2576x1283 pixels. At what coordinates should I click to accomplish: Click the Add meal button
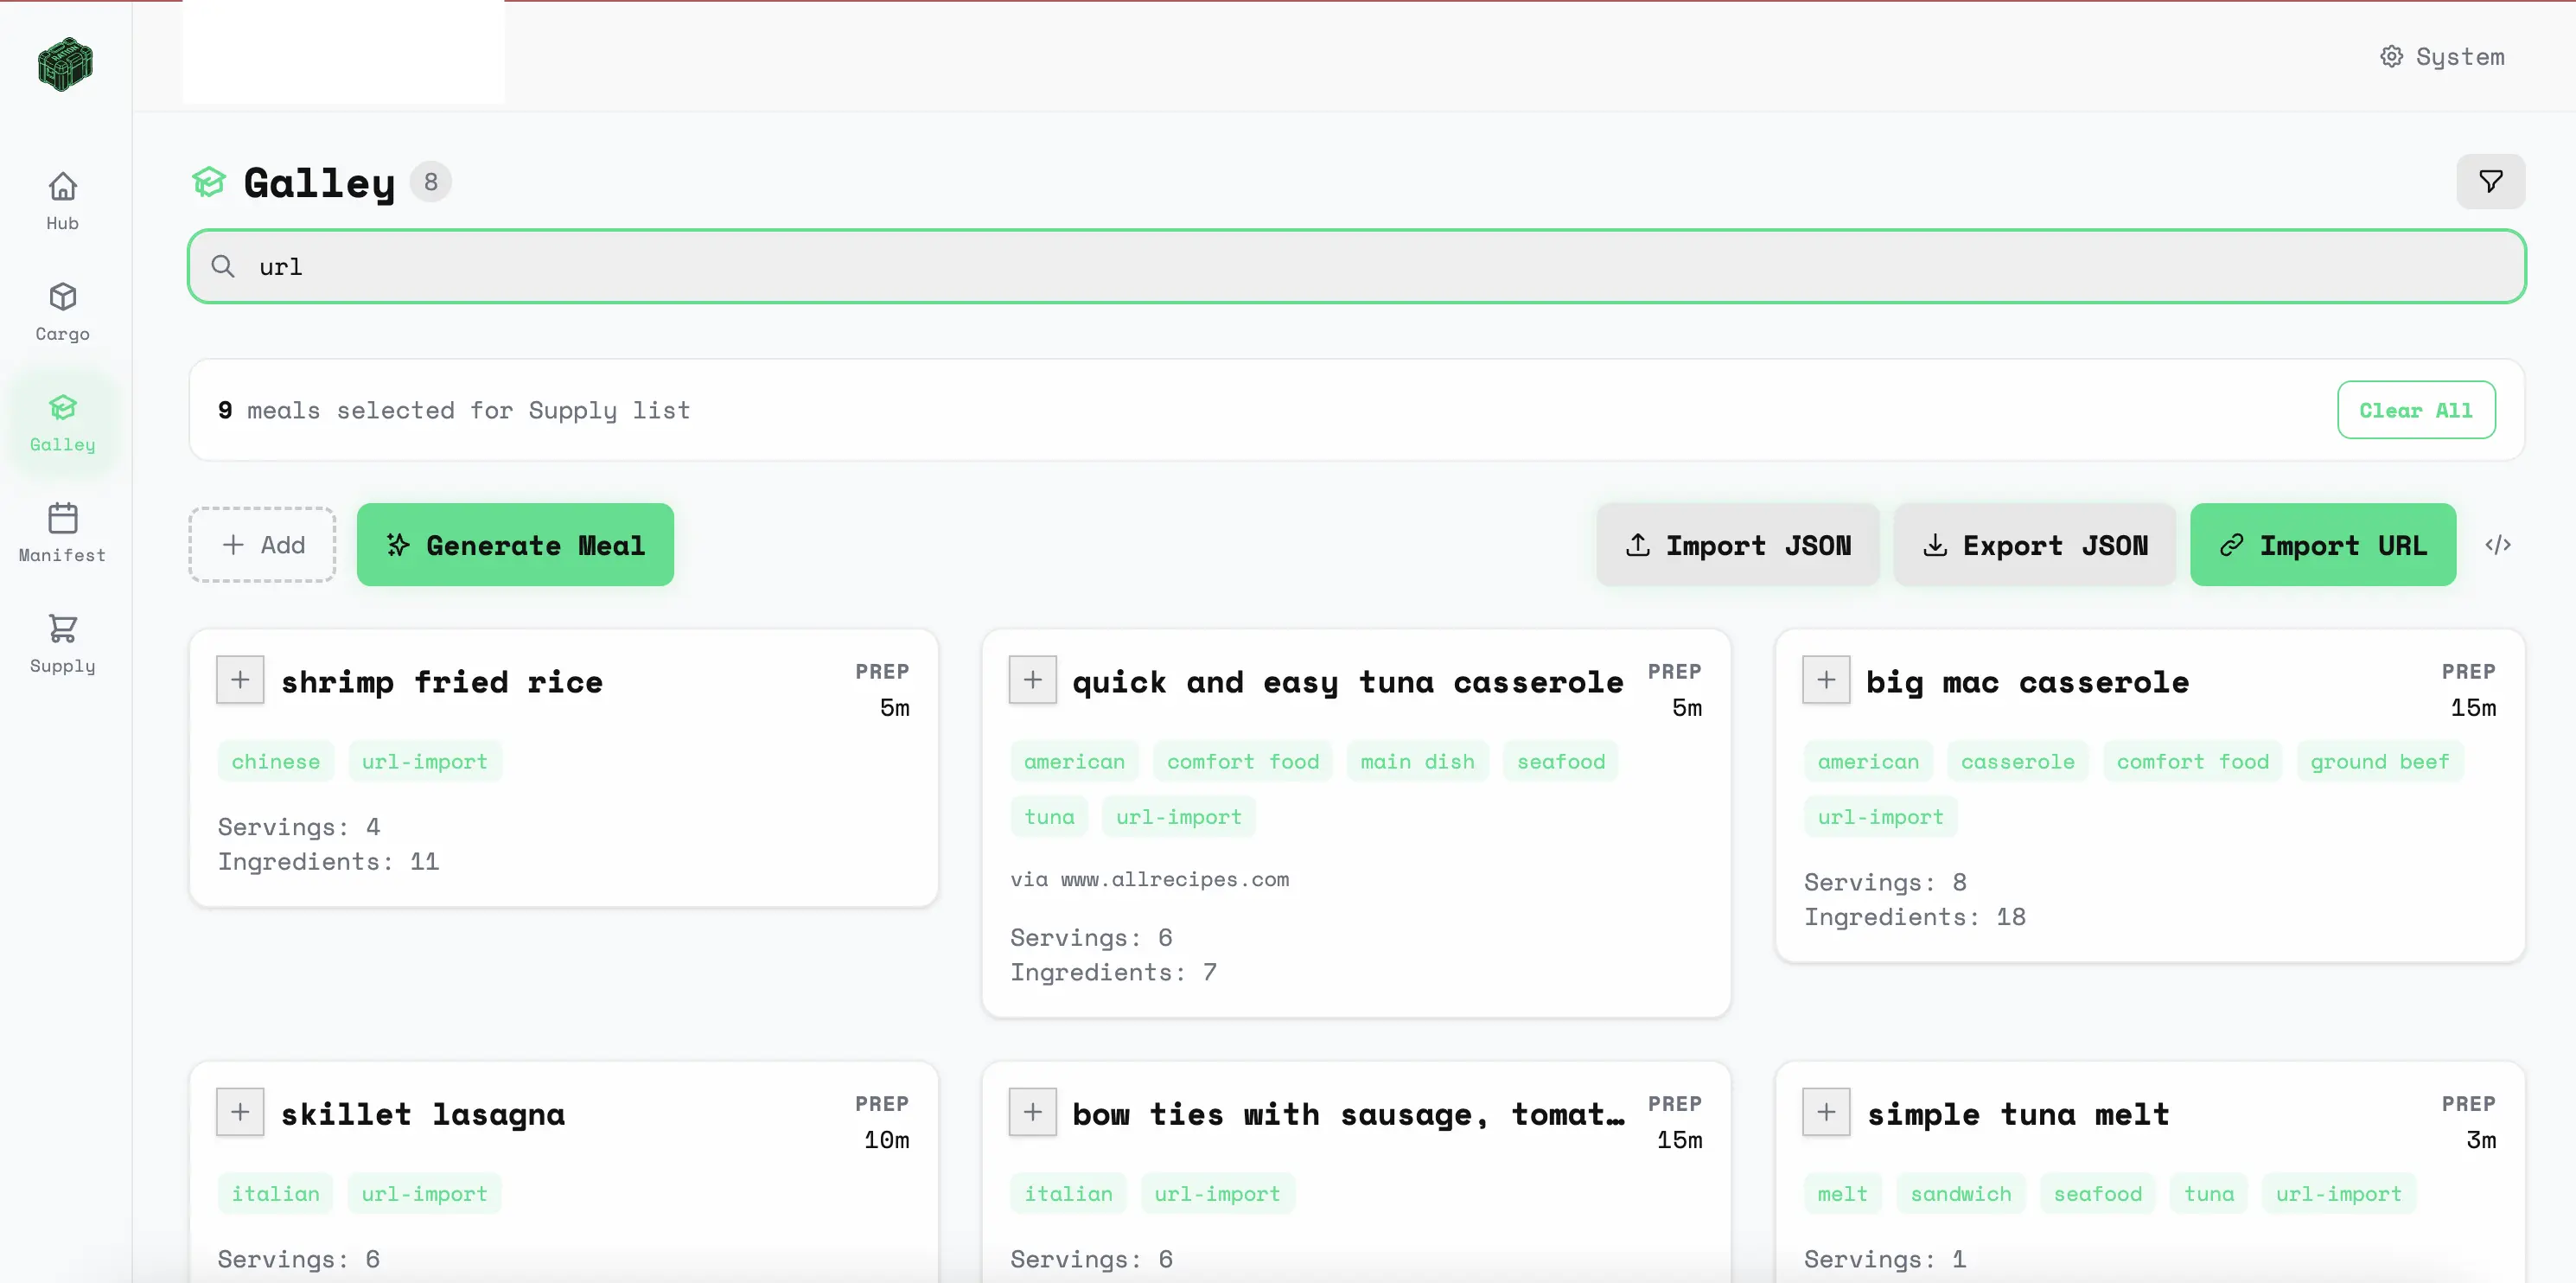click(262, 545)
